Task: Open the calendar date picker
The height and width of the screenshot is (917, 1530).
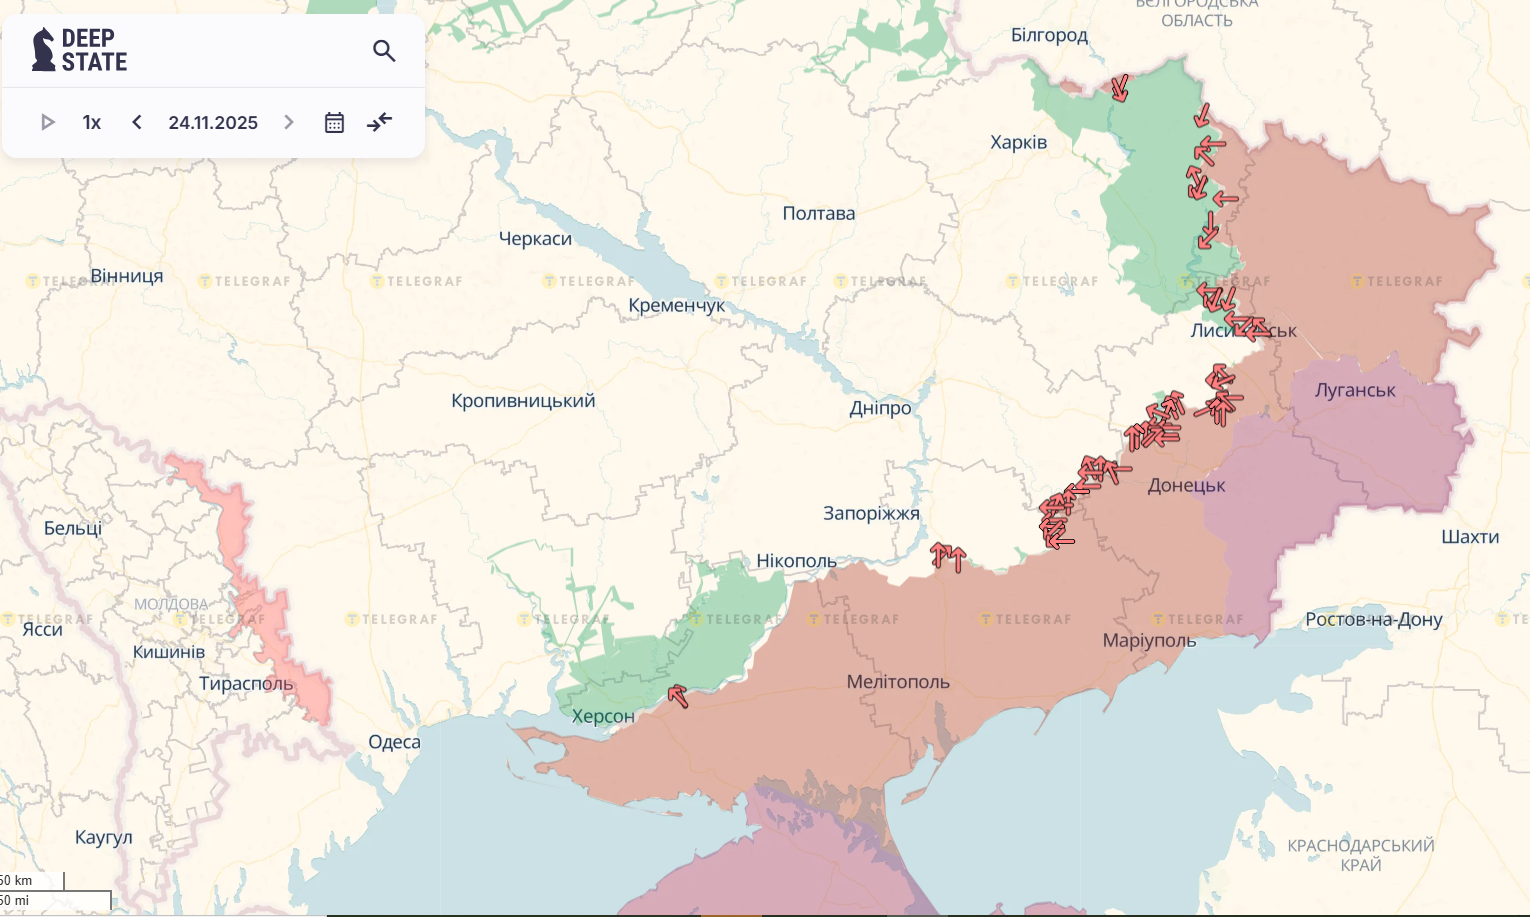Action: coord(334,122)
